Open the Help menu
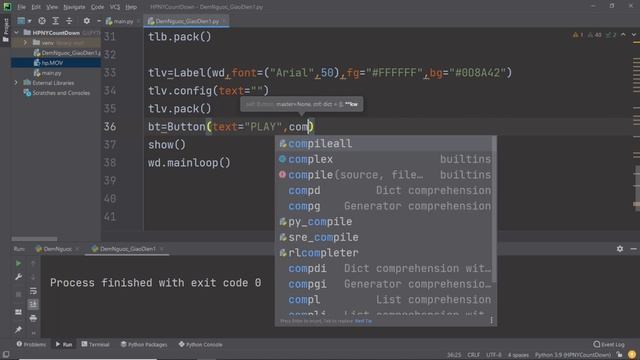640x360 pixels. (x=131, y=7)
